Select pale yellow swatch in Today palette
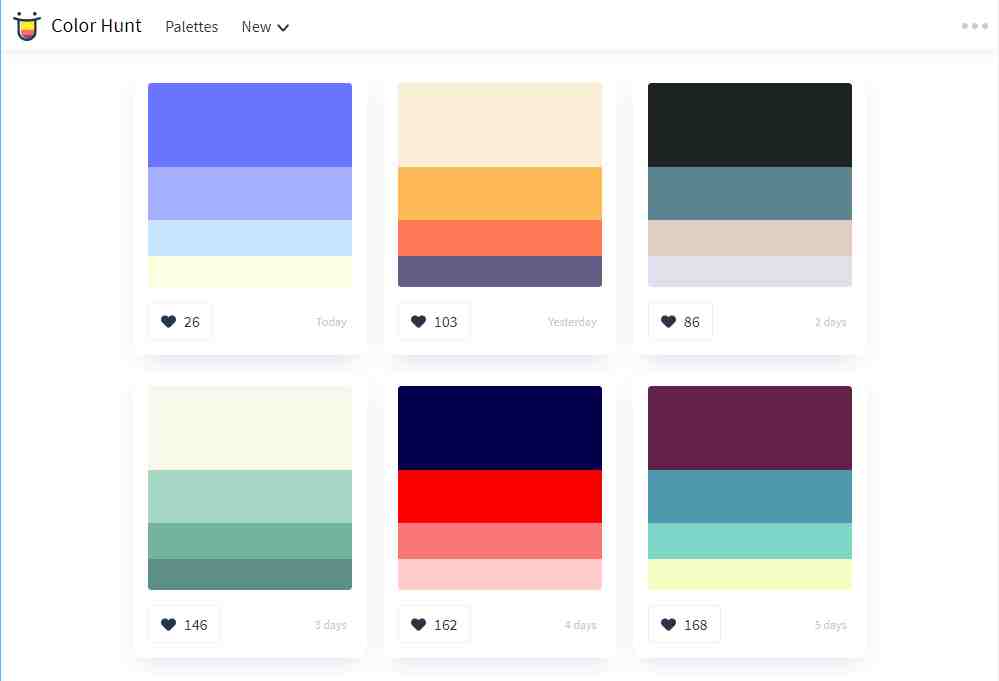999x681 pixels. point(250,271)
